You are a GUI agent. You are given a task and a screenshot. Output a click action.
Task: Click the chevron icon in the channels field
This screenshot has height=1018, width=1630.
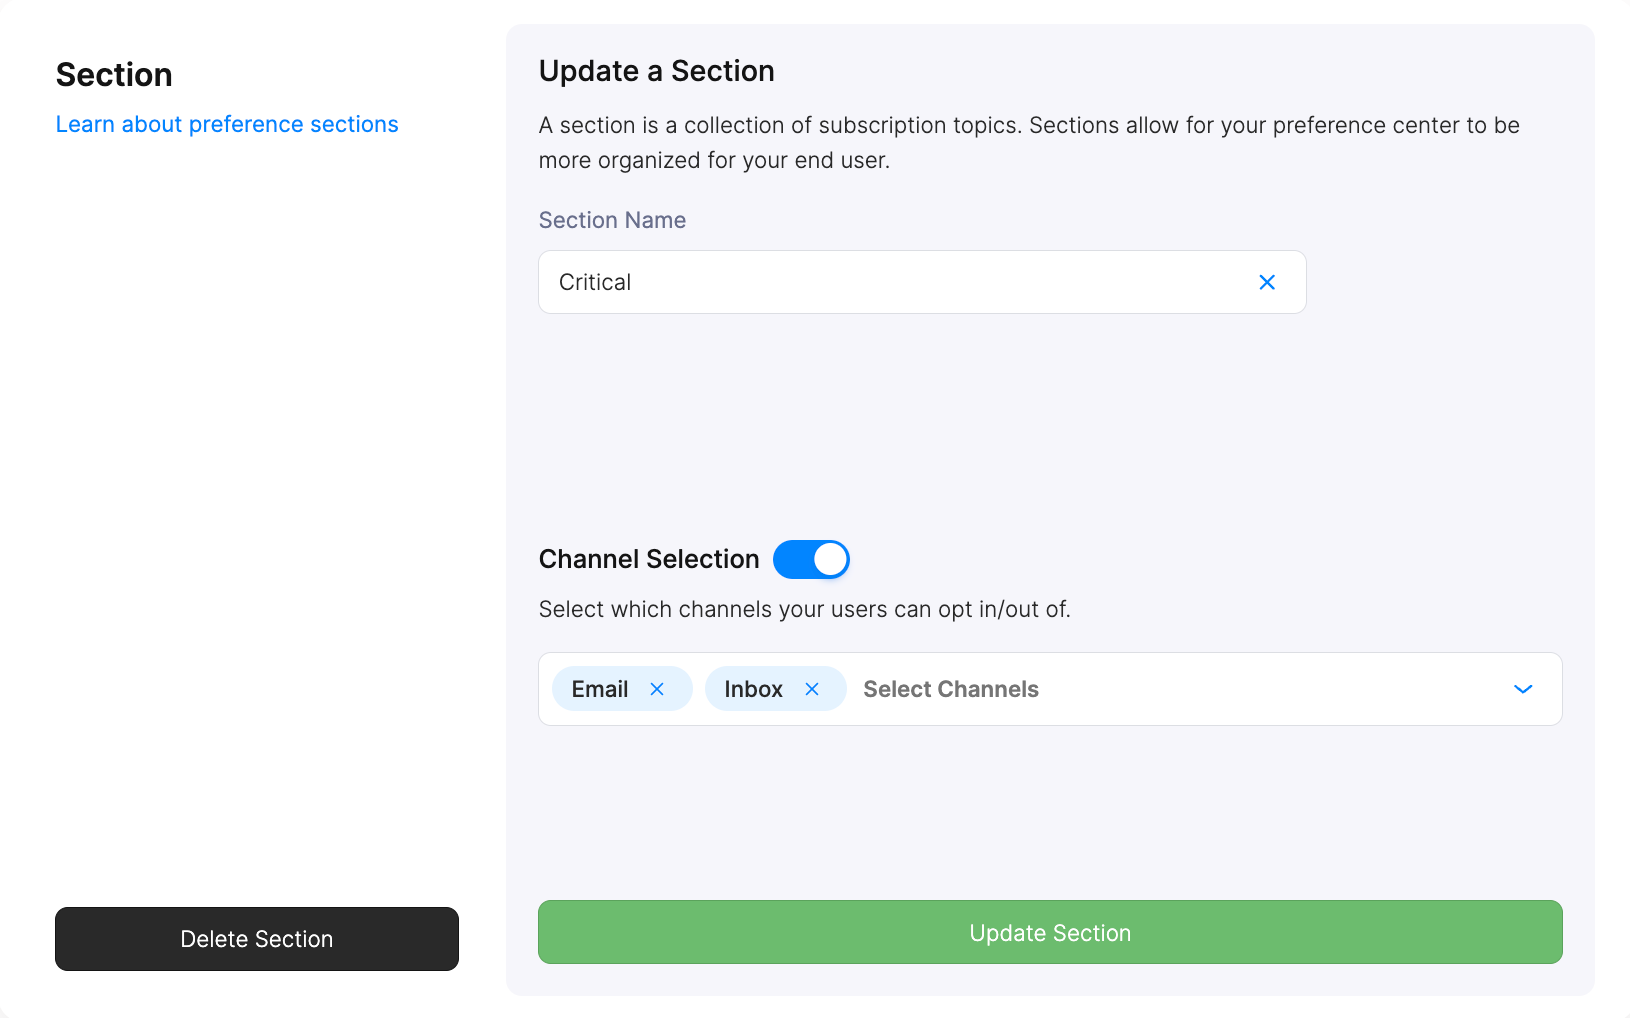pos(1523,689)
